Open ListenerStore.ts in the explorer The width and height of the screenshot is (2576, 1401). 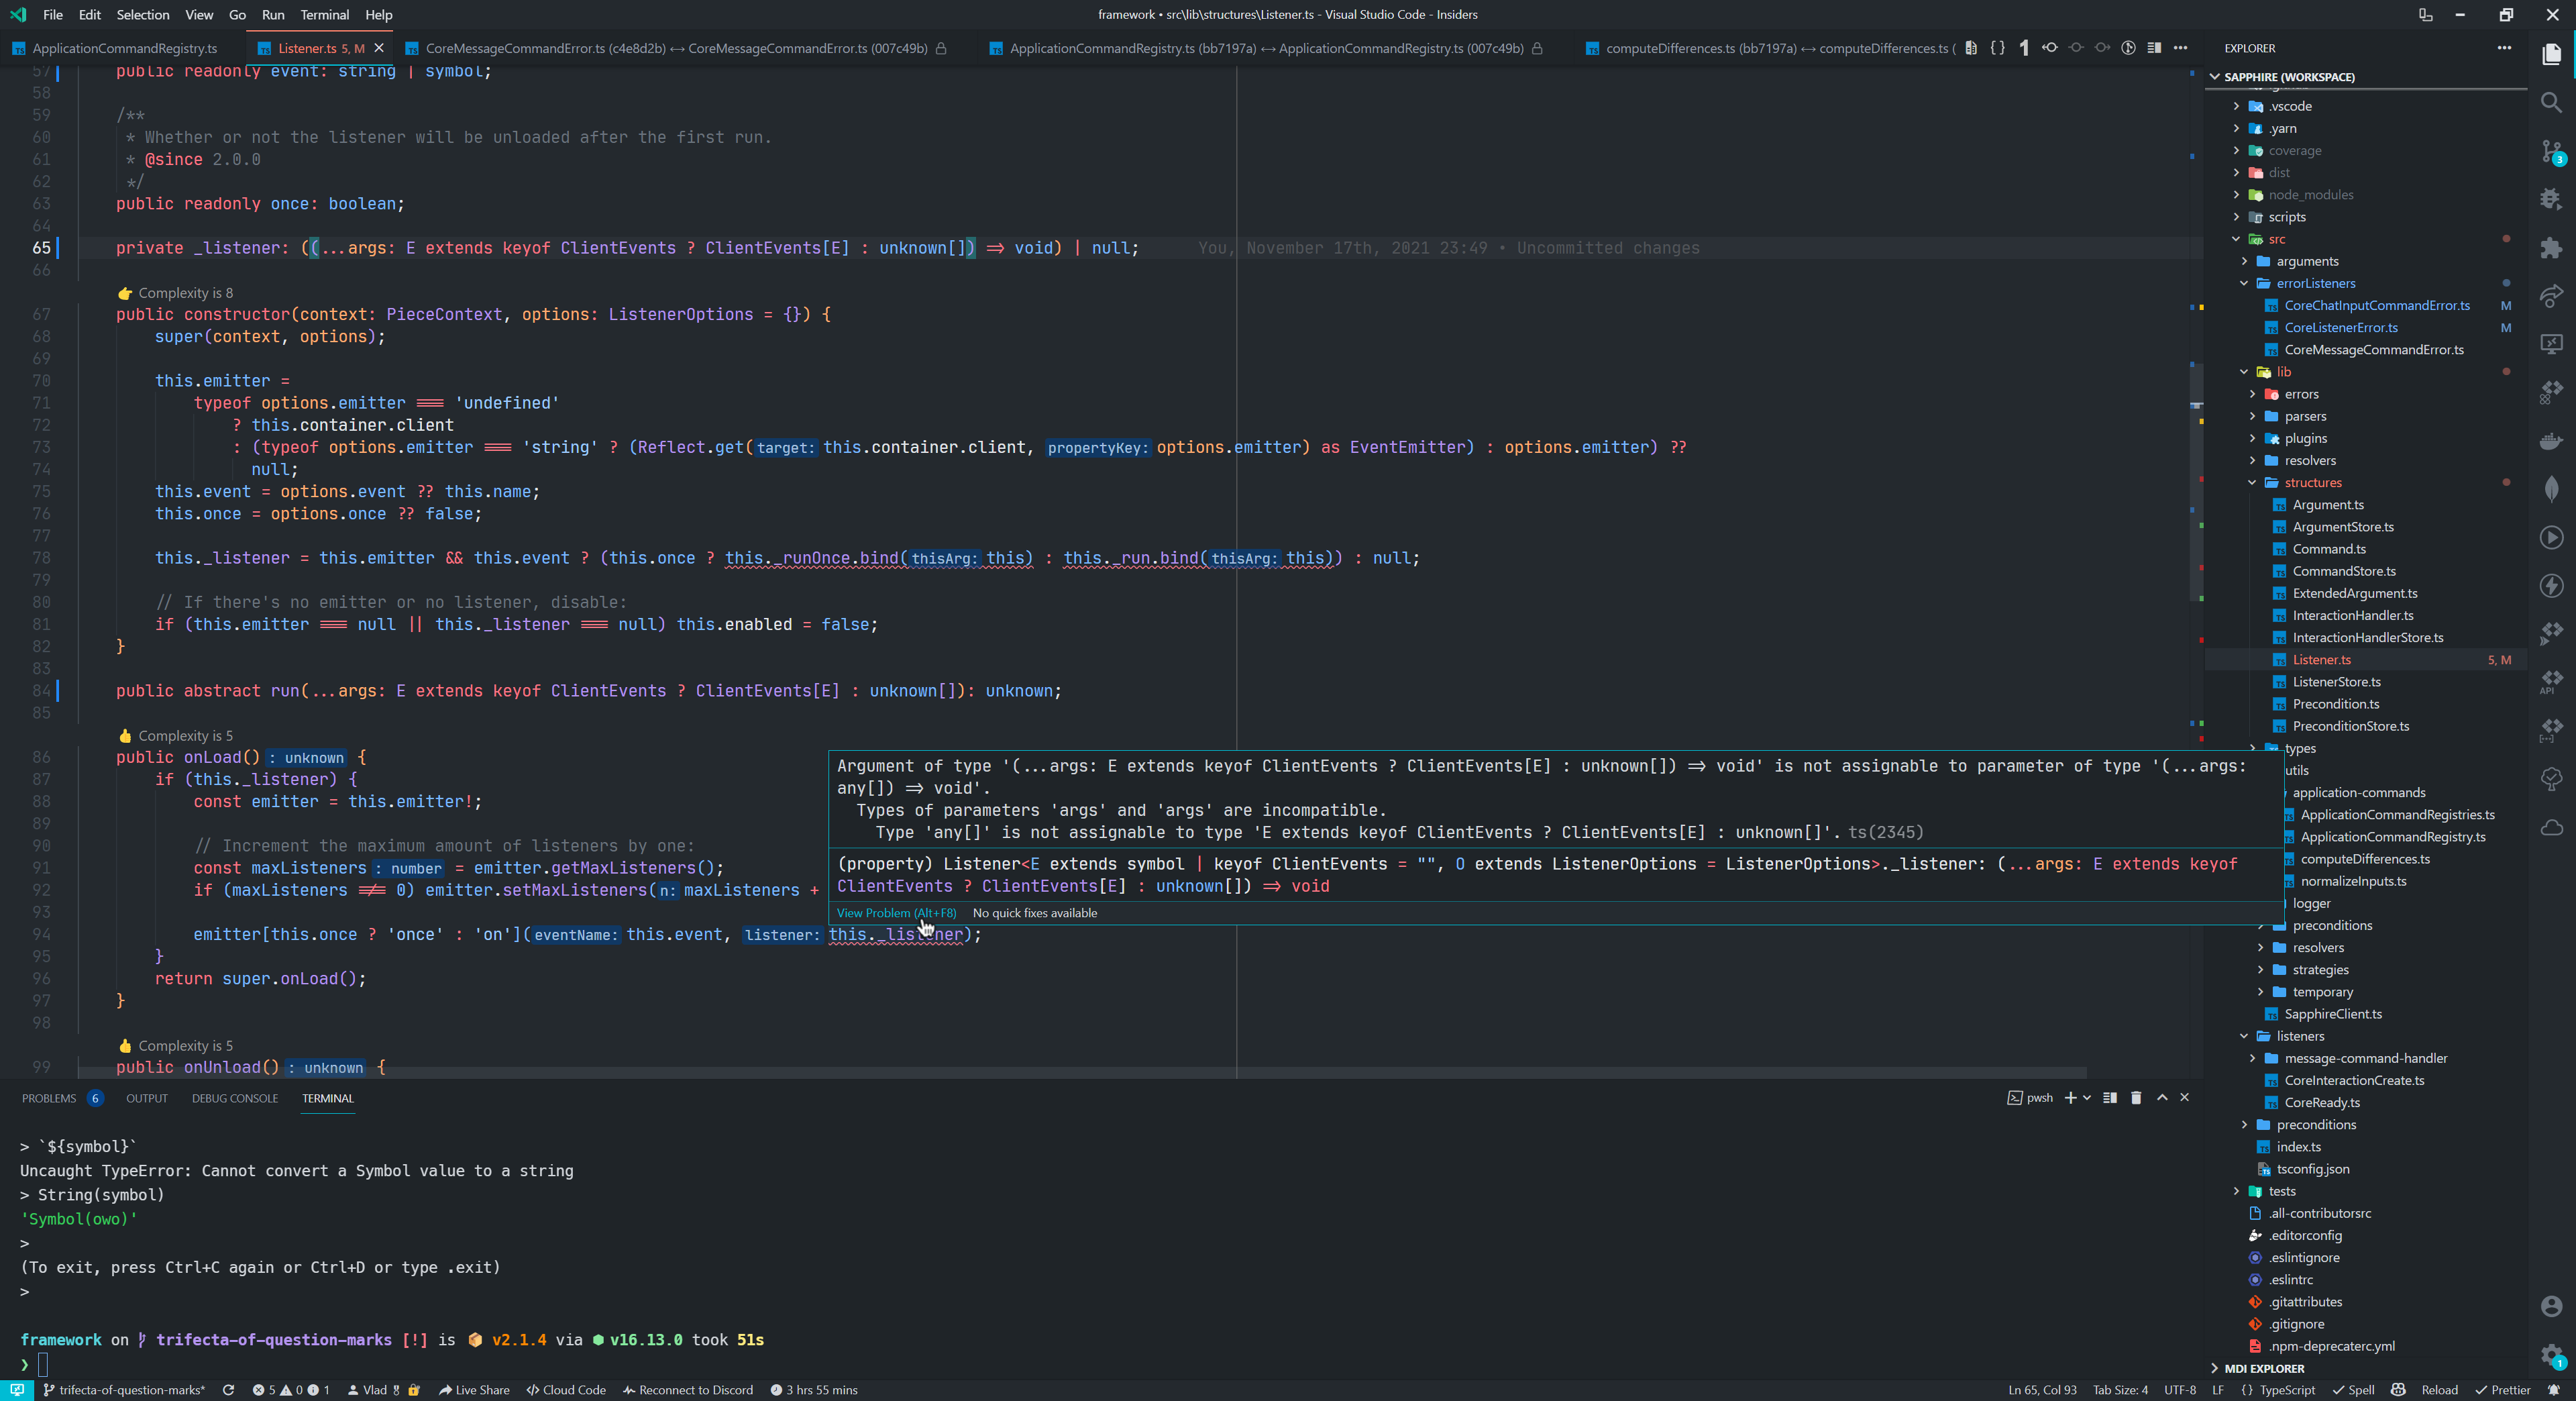coord(2336,682)
